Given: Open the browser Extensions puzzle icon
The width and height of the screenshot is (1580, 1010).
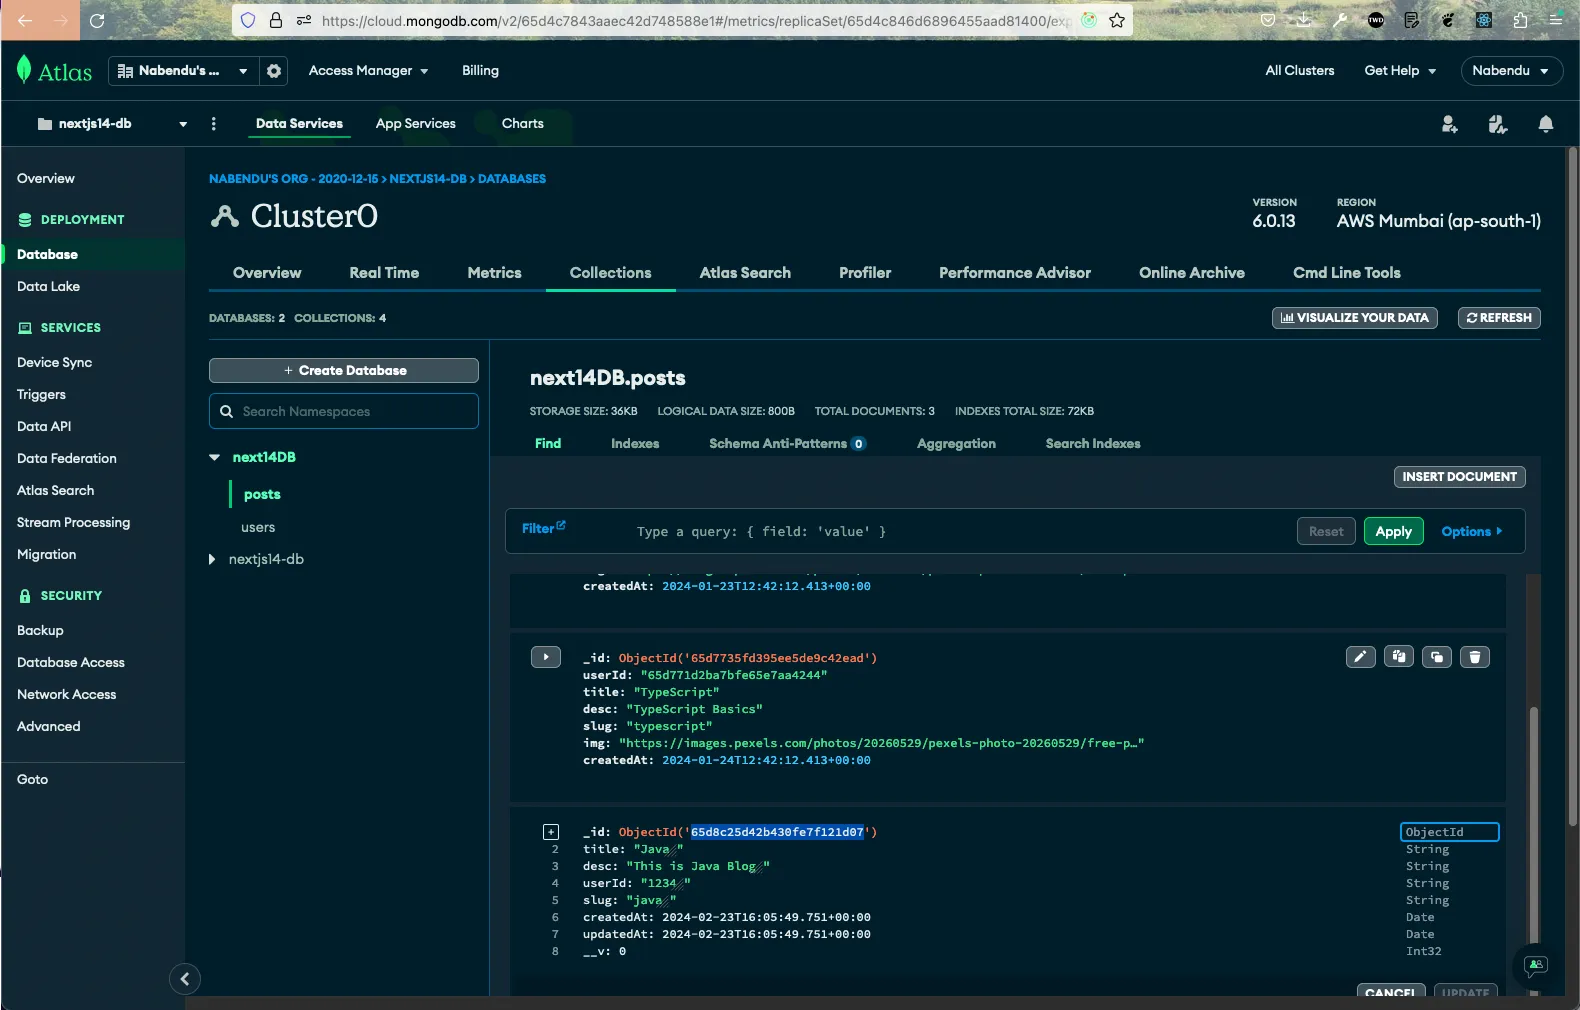Looking at the screenshot, I should pos(1520,20).
